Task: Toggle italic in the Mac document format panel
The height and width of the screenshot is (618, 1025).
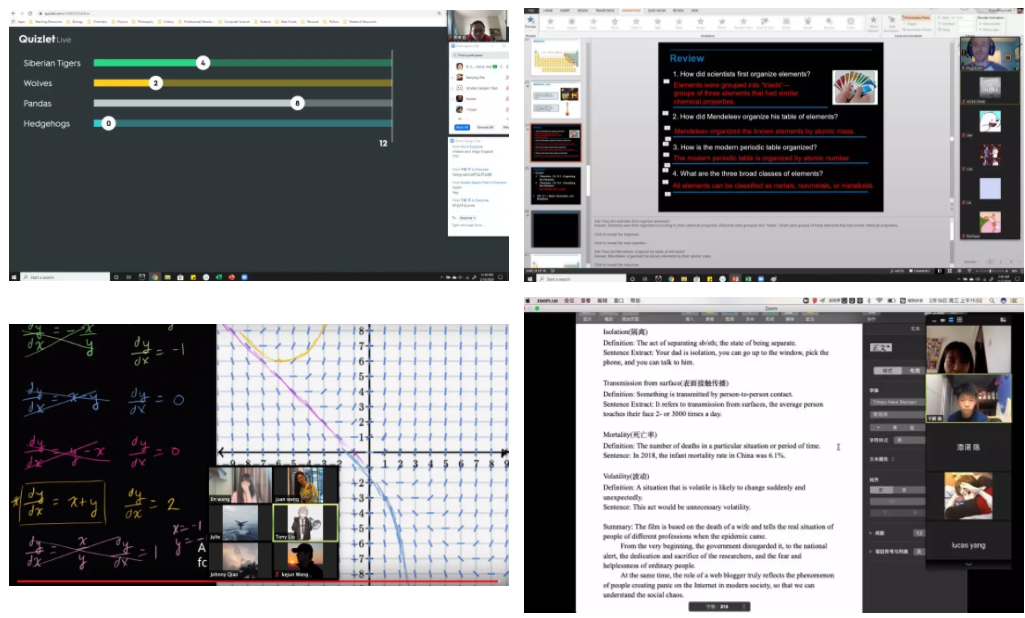Action: [896, 428]
